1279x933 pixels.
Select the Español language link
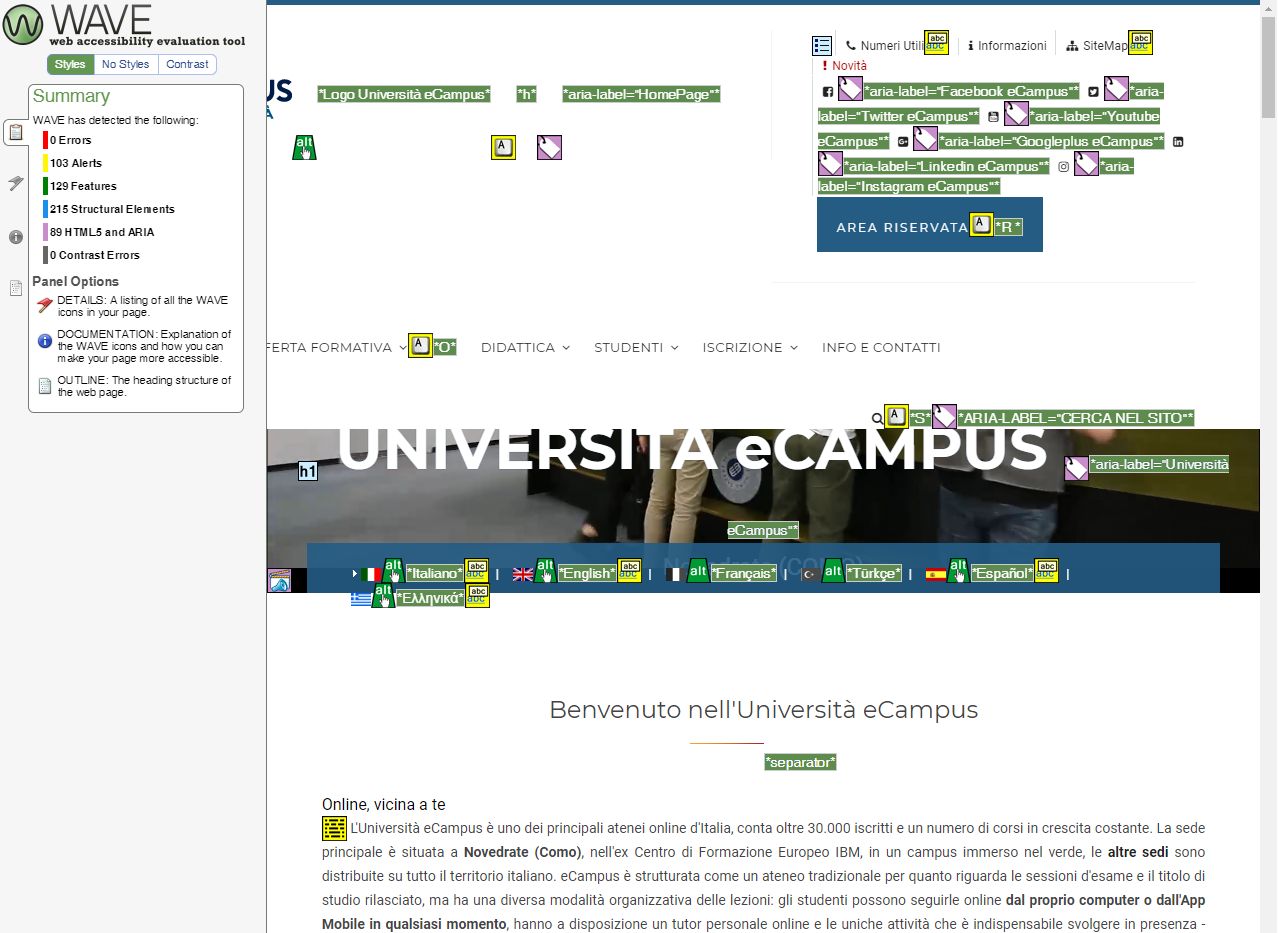(x=1002, y=573)
